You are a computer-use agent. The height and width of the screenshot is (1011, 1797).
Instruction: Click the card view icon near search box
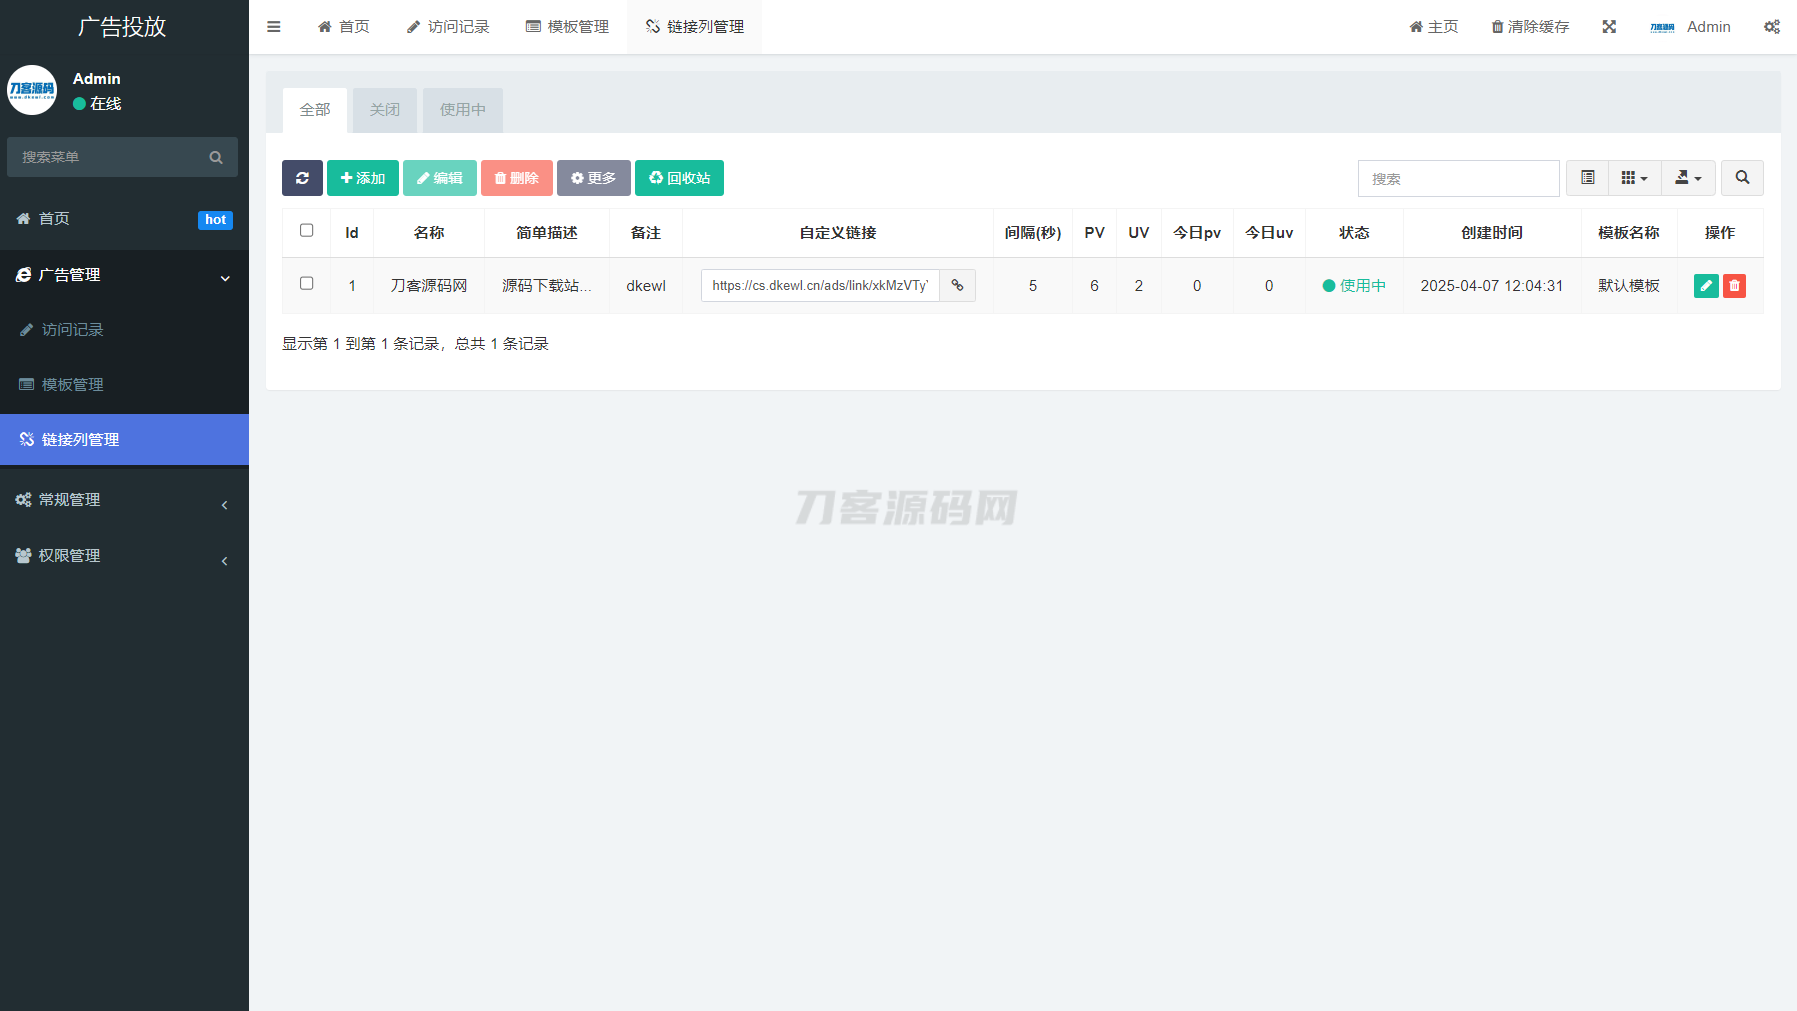point(1587,178)
